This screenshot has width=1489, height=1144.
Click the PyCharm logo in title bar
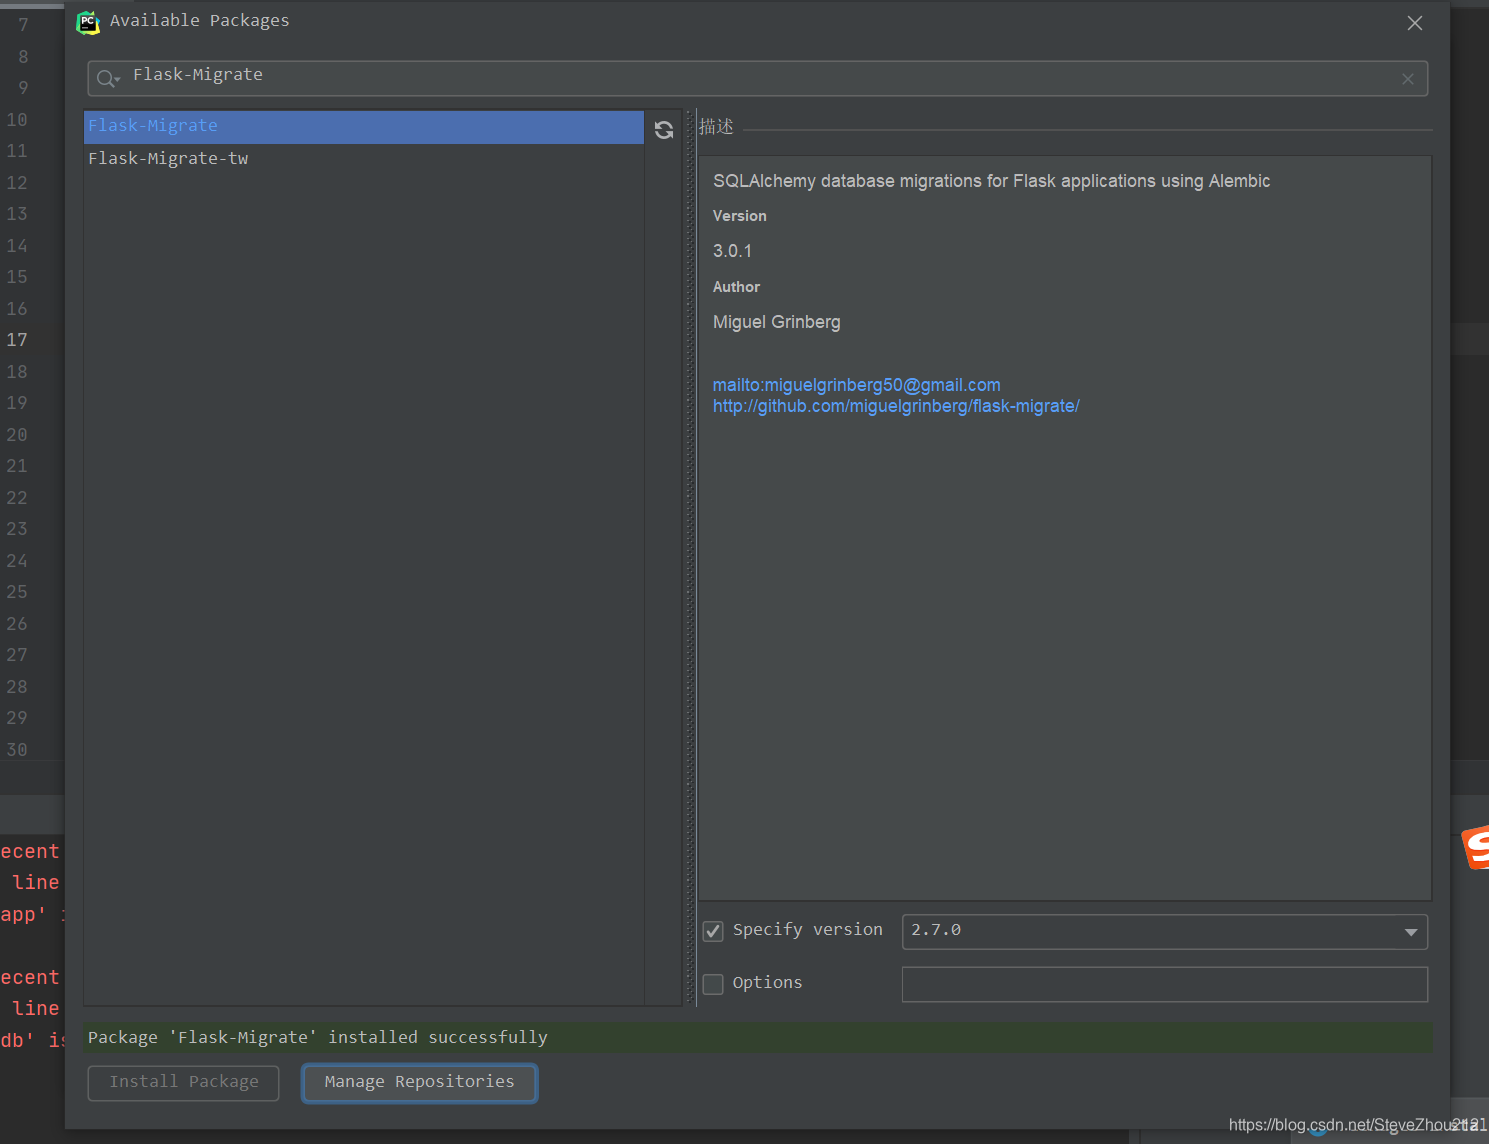tap(88, 22)
